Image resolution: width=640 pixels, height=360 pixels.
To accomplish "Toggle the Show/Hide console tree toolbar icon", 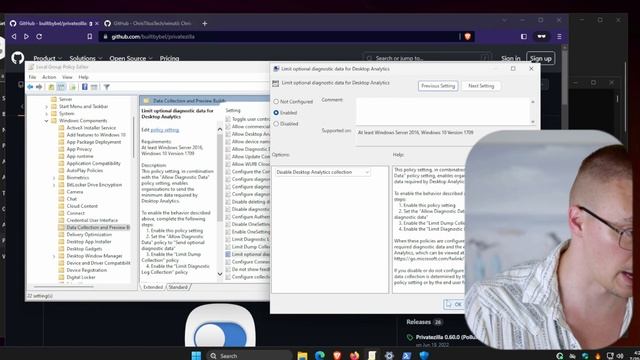I will tap(61, 87).
